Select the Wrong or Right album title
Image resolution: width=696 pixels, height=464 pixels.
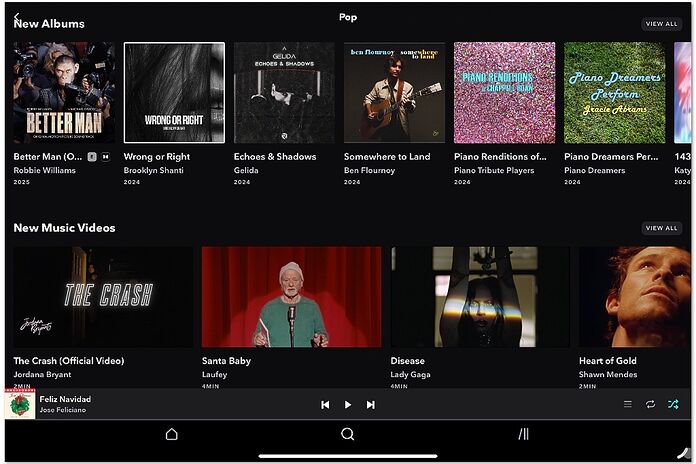click(157, 157)
